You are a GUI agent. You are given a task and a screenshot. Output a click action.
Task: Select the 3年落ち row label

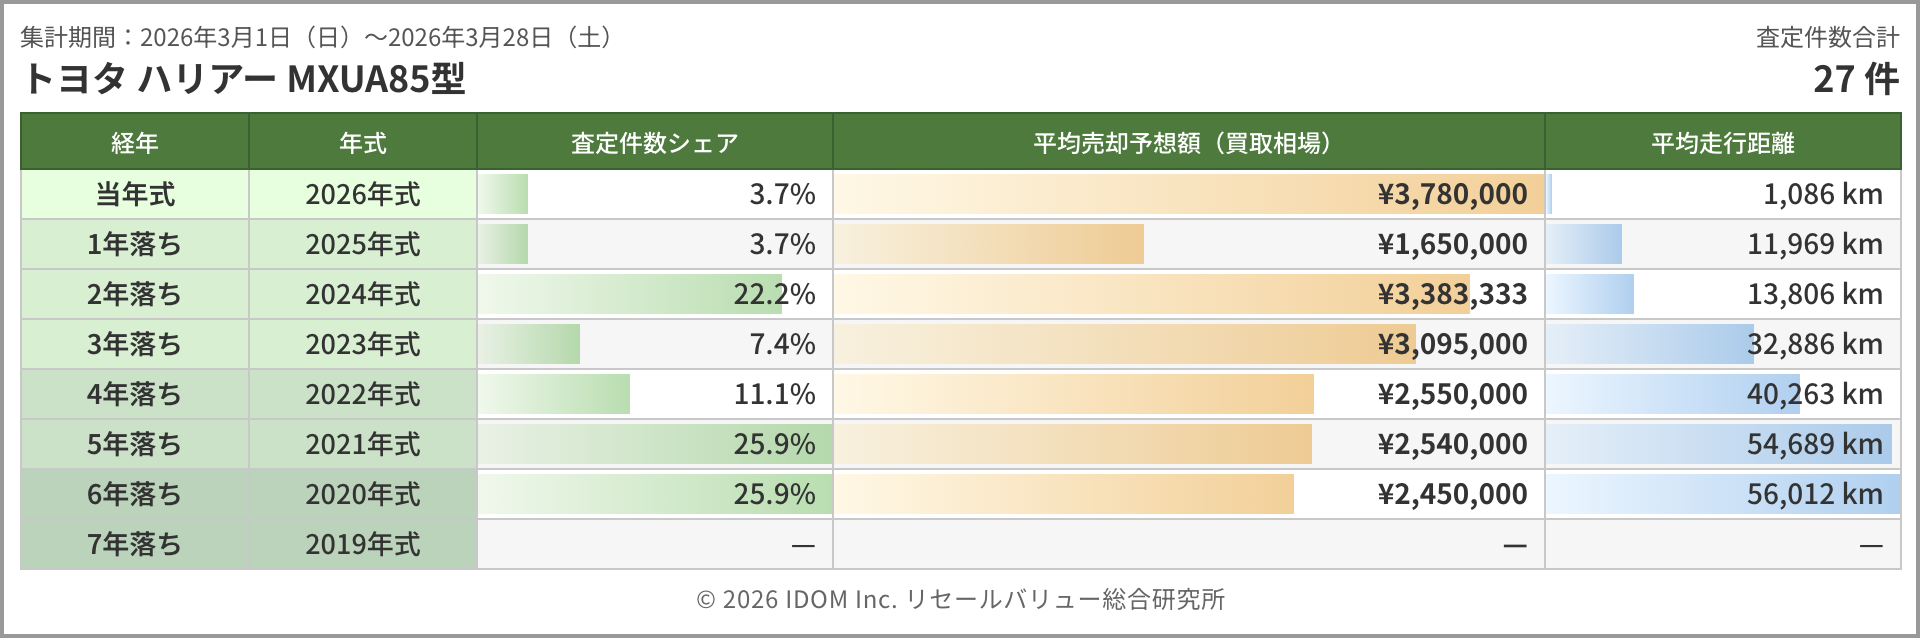(135, 344)
